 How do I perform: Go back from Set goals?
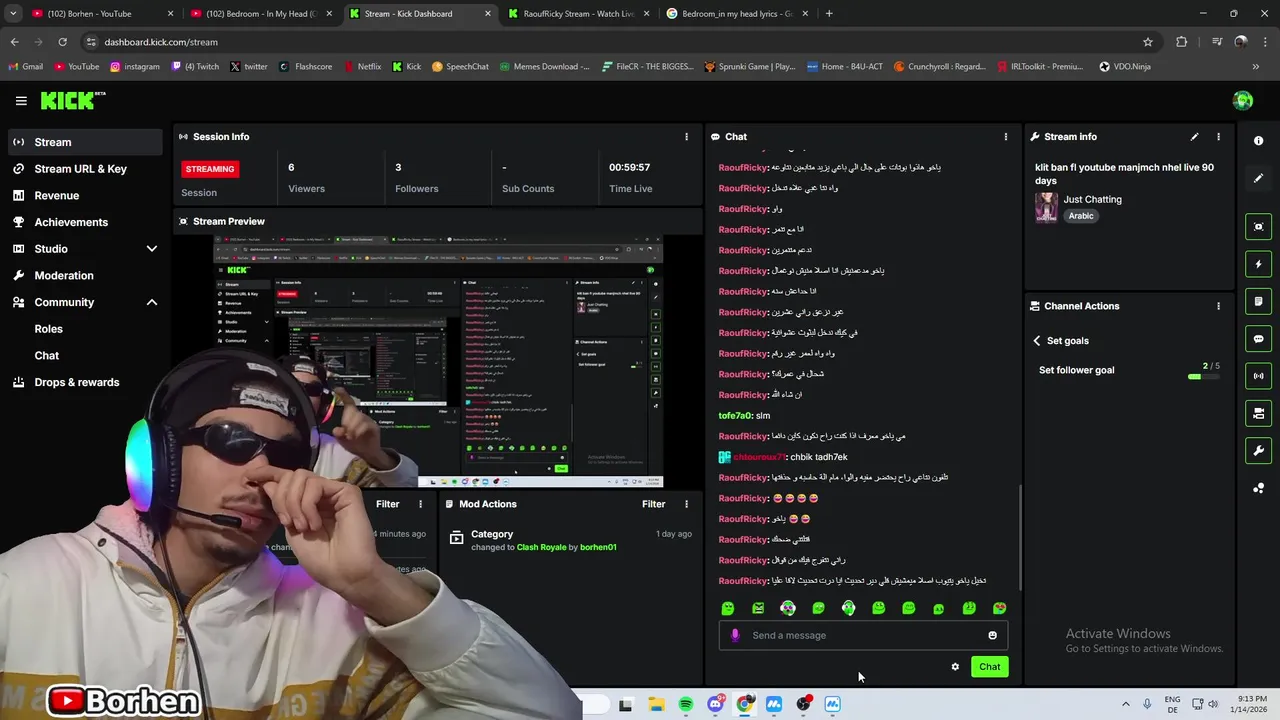click(1037, 341)
